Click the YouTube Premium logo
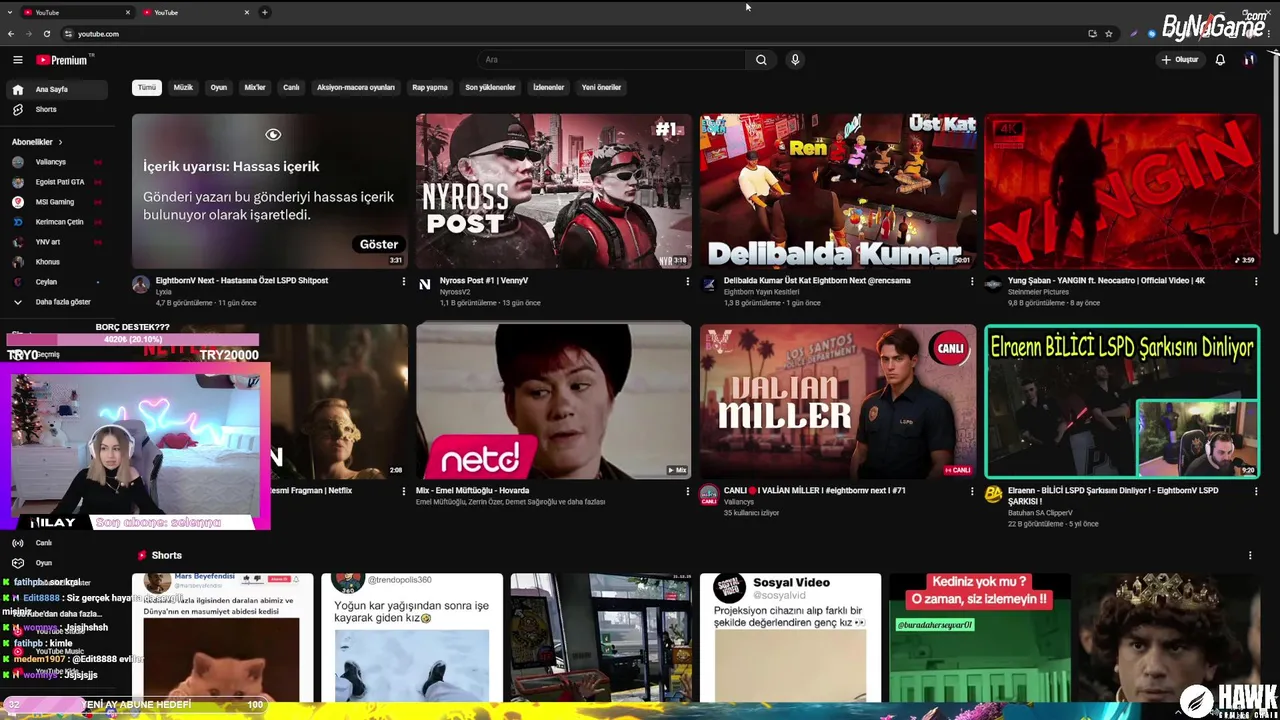Screen dimensions: 1280x720 62,60
